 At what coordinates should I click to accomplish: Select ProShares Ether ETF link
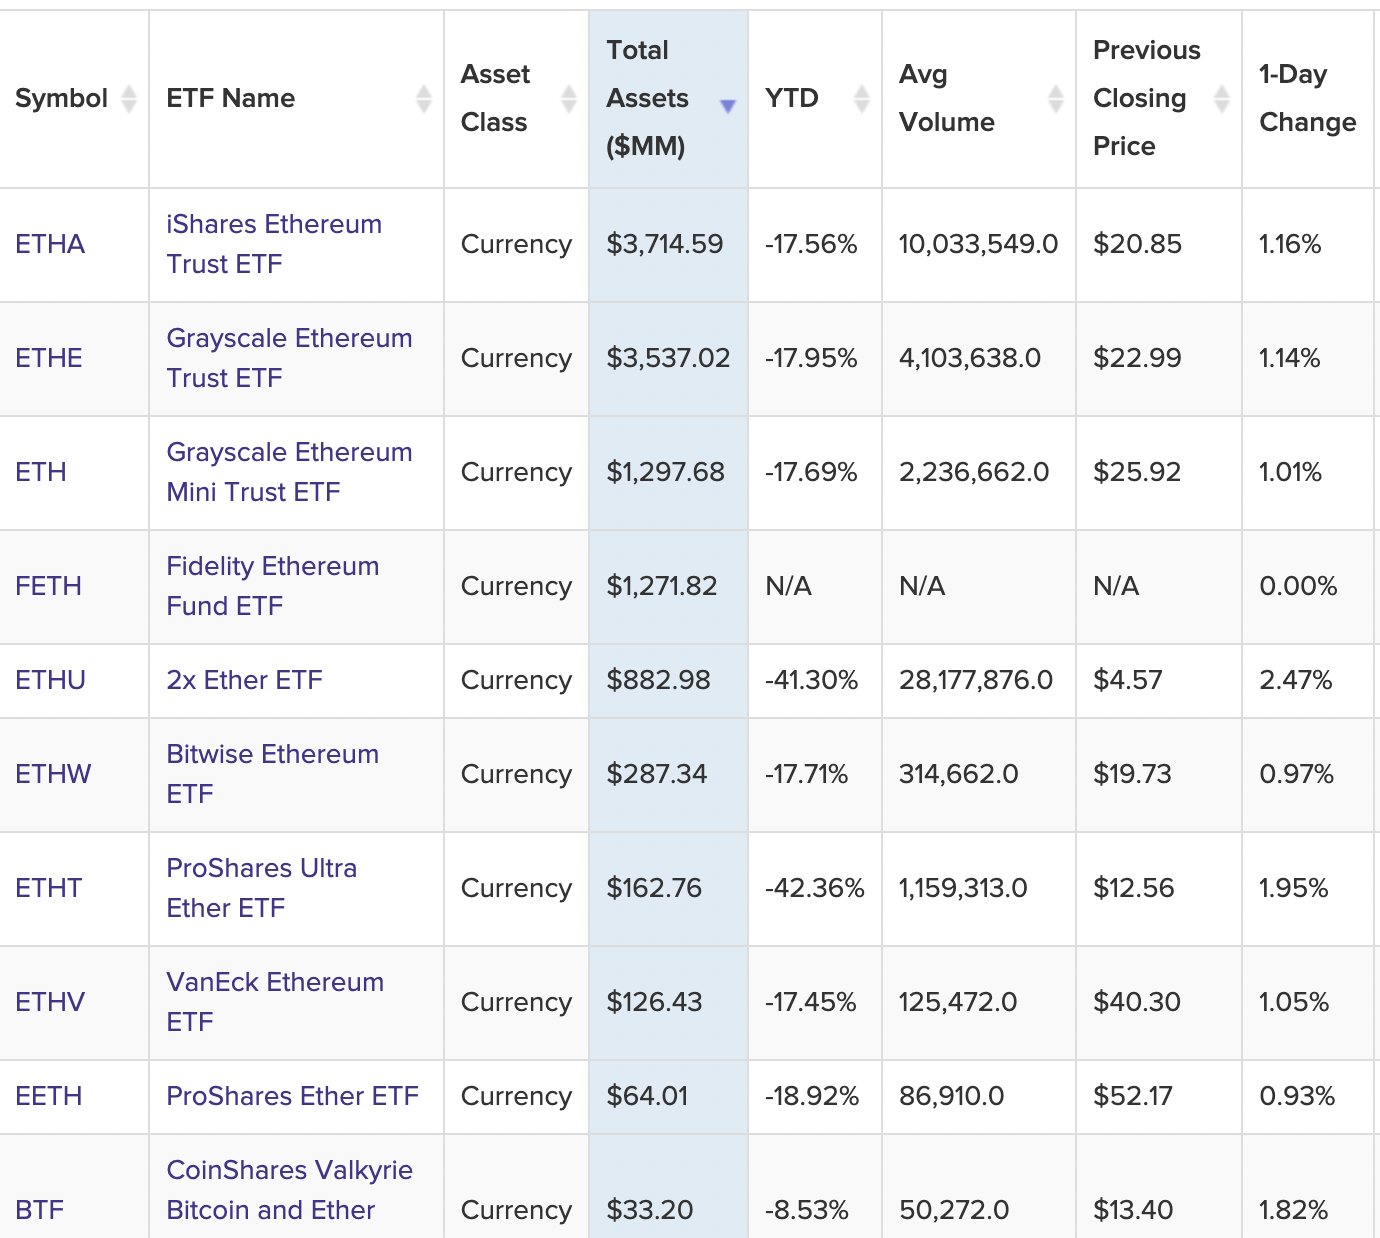click(x=292, y=1096)
